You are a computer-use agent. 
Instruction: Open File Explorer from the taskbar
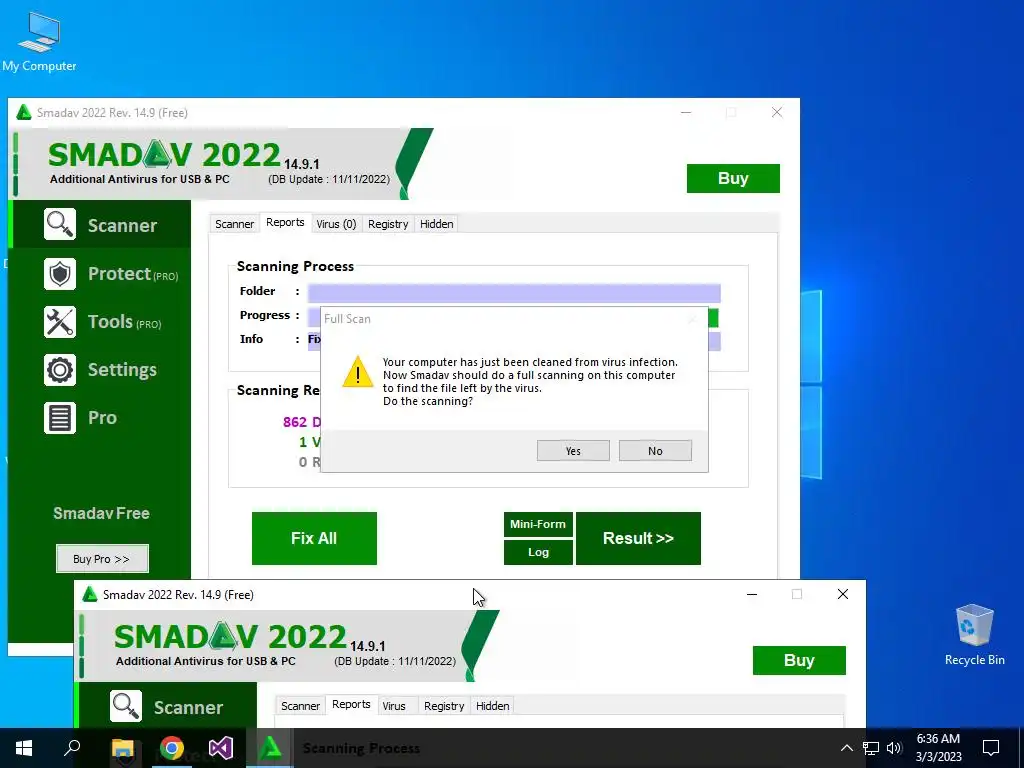tap(122, 748)
